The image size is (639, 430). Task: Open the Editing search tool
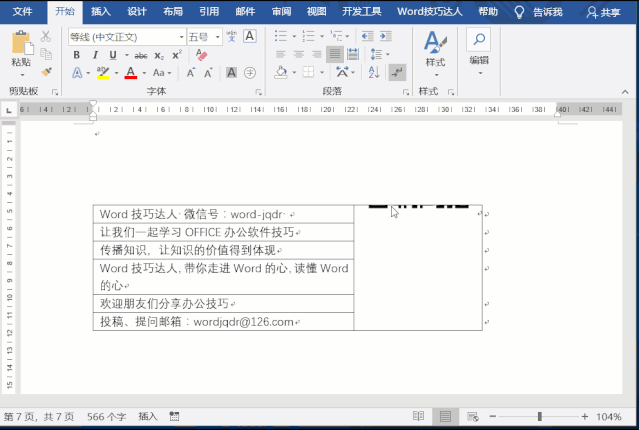point(479,41)
